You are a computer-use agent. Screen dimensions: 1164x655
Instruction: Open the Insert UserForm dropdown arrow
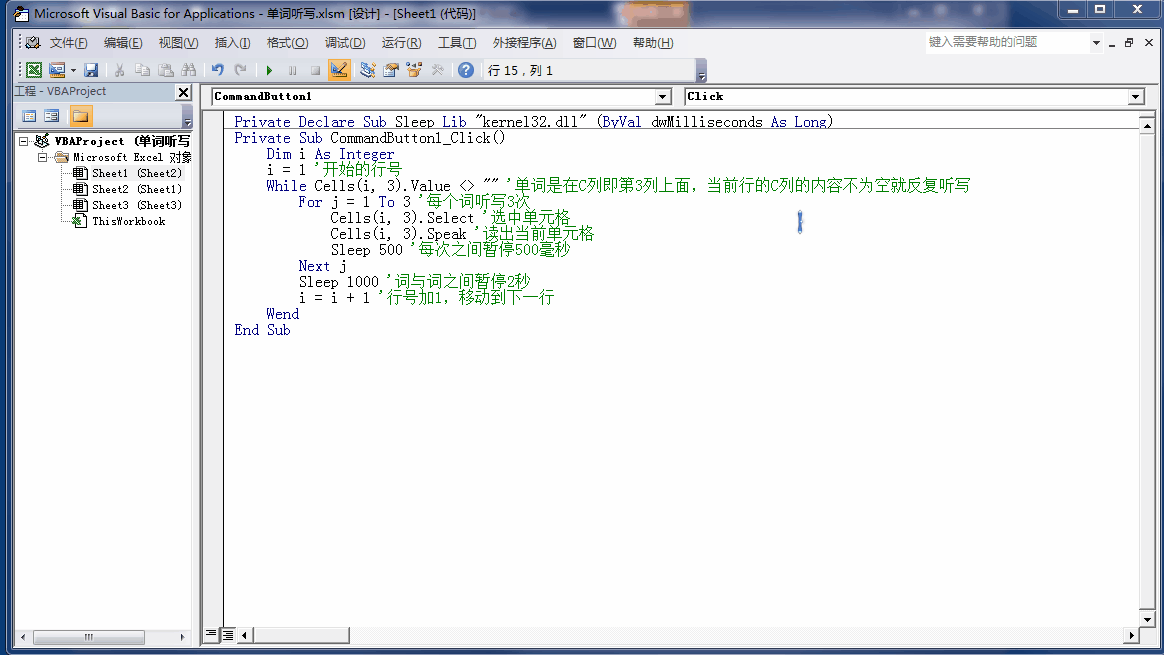coord(73,71)
